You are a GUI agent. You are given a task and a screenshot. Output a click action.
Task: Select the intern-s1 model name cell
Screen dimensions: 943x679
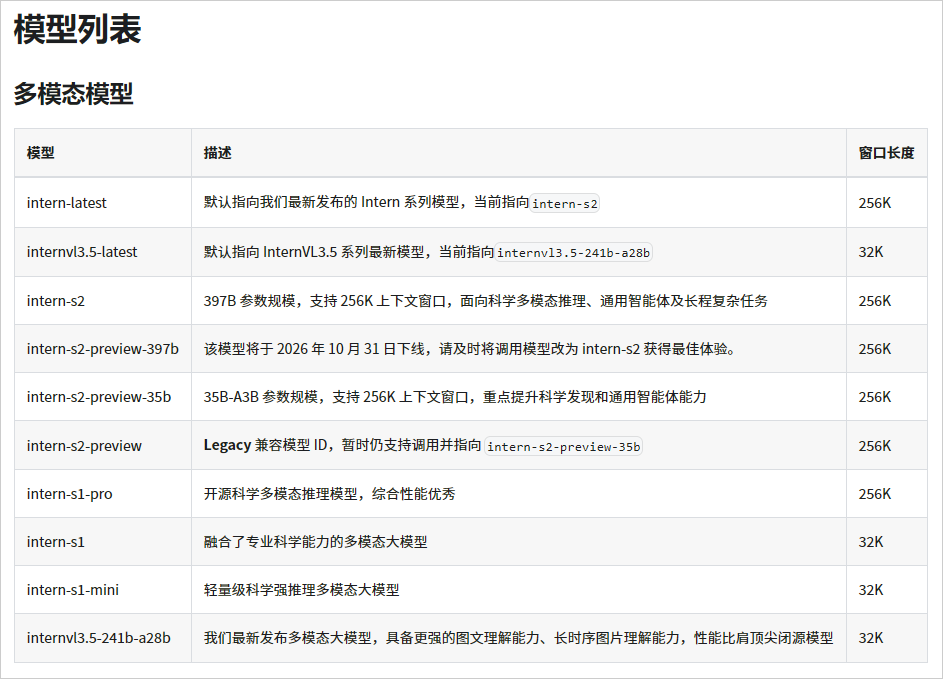(55, 542)
